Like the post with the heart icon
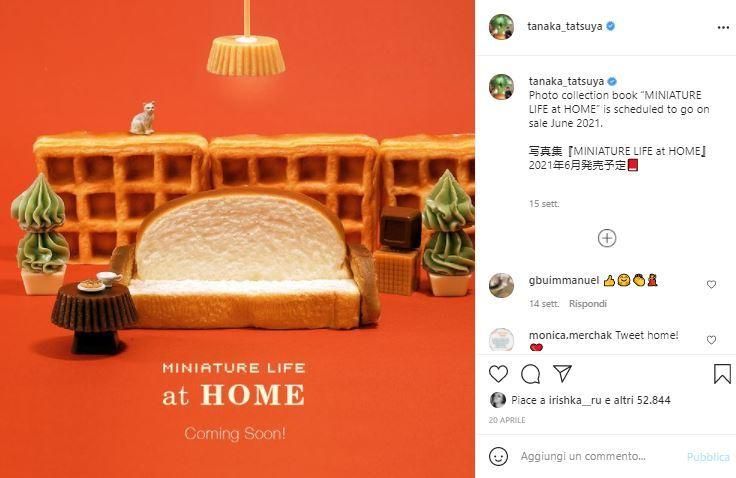Screen dimensions: 736x478 [498, 374]
